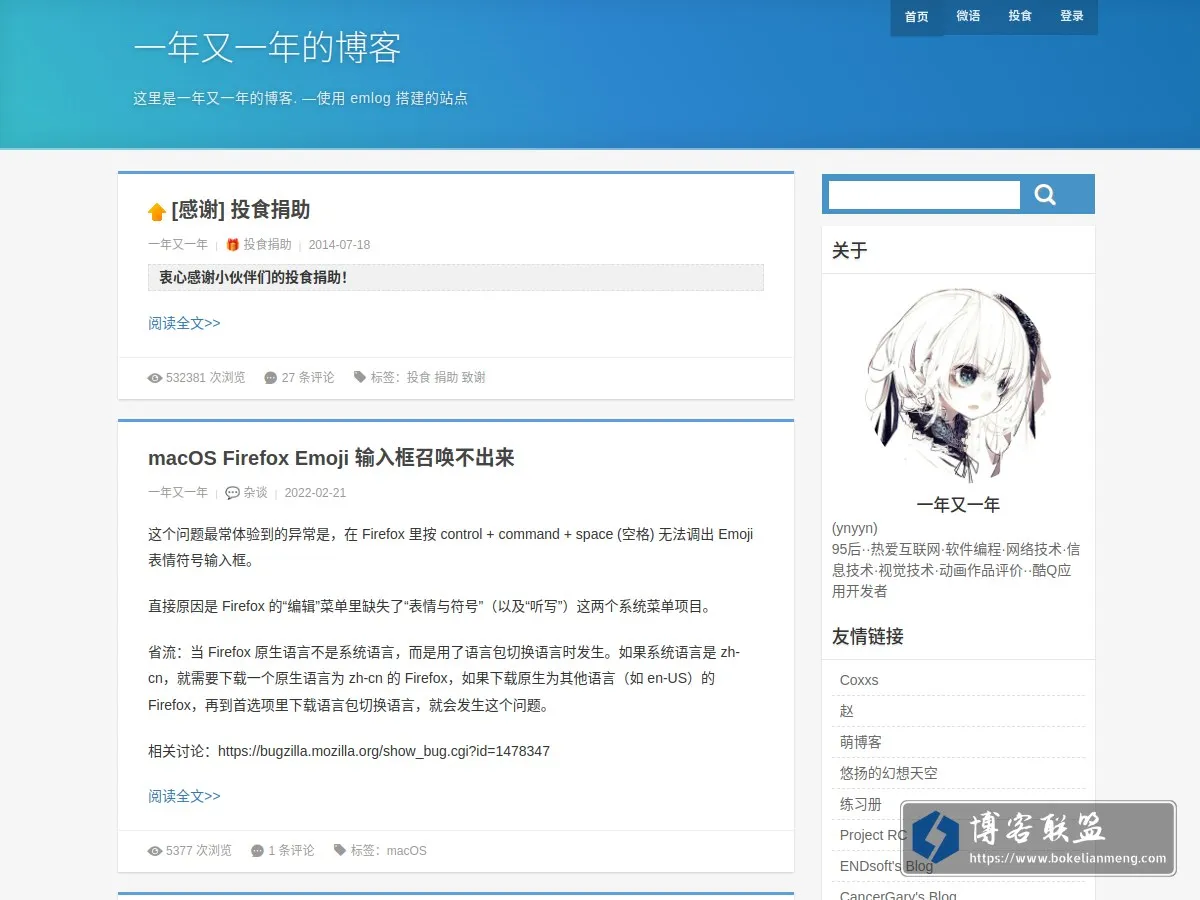Click the comment icon beside 1 条评论
1200x900 pixels.
pos(258,851)
